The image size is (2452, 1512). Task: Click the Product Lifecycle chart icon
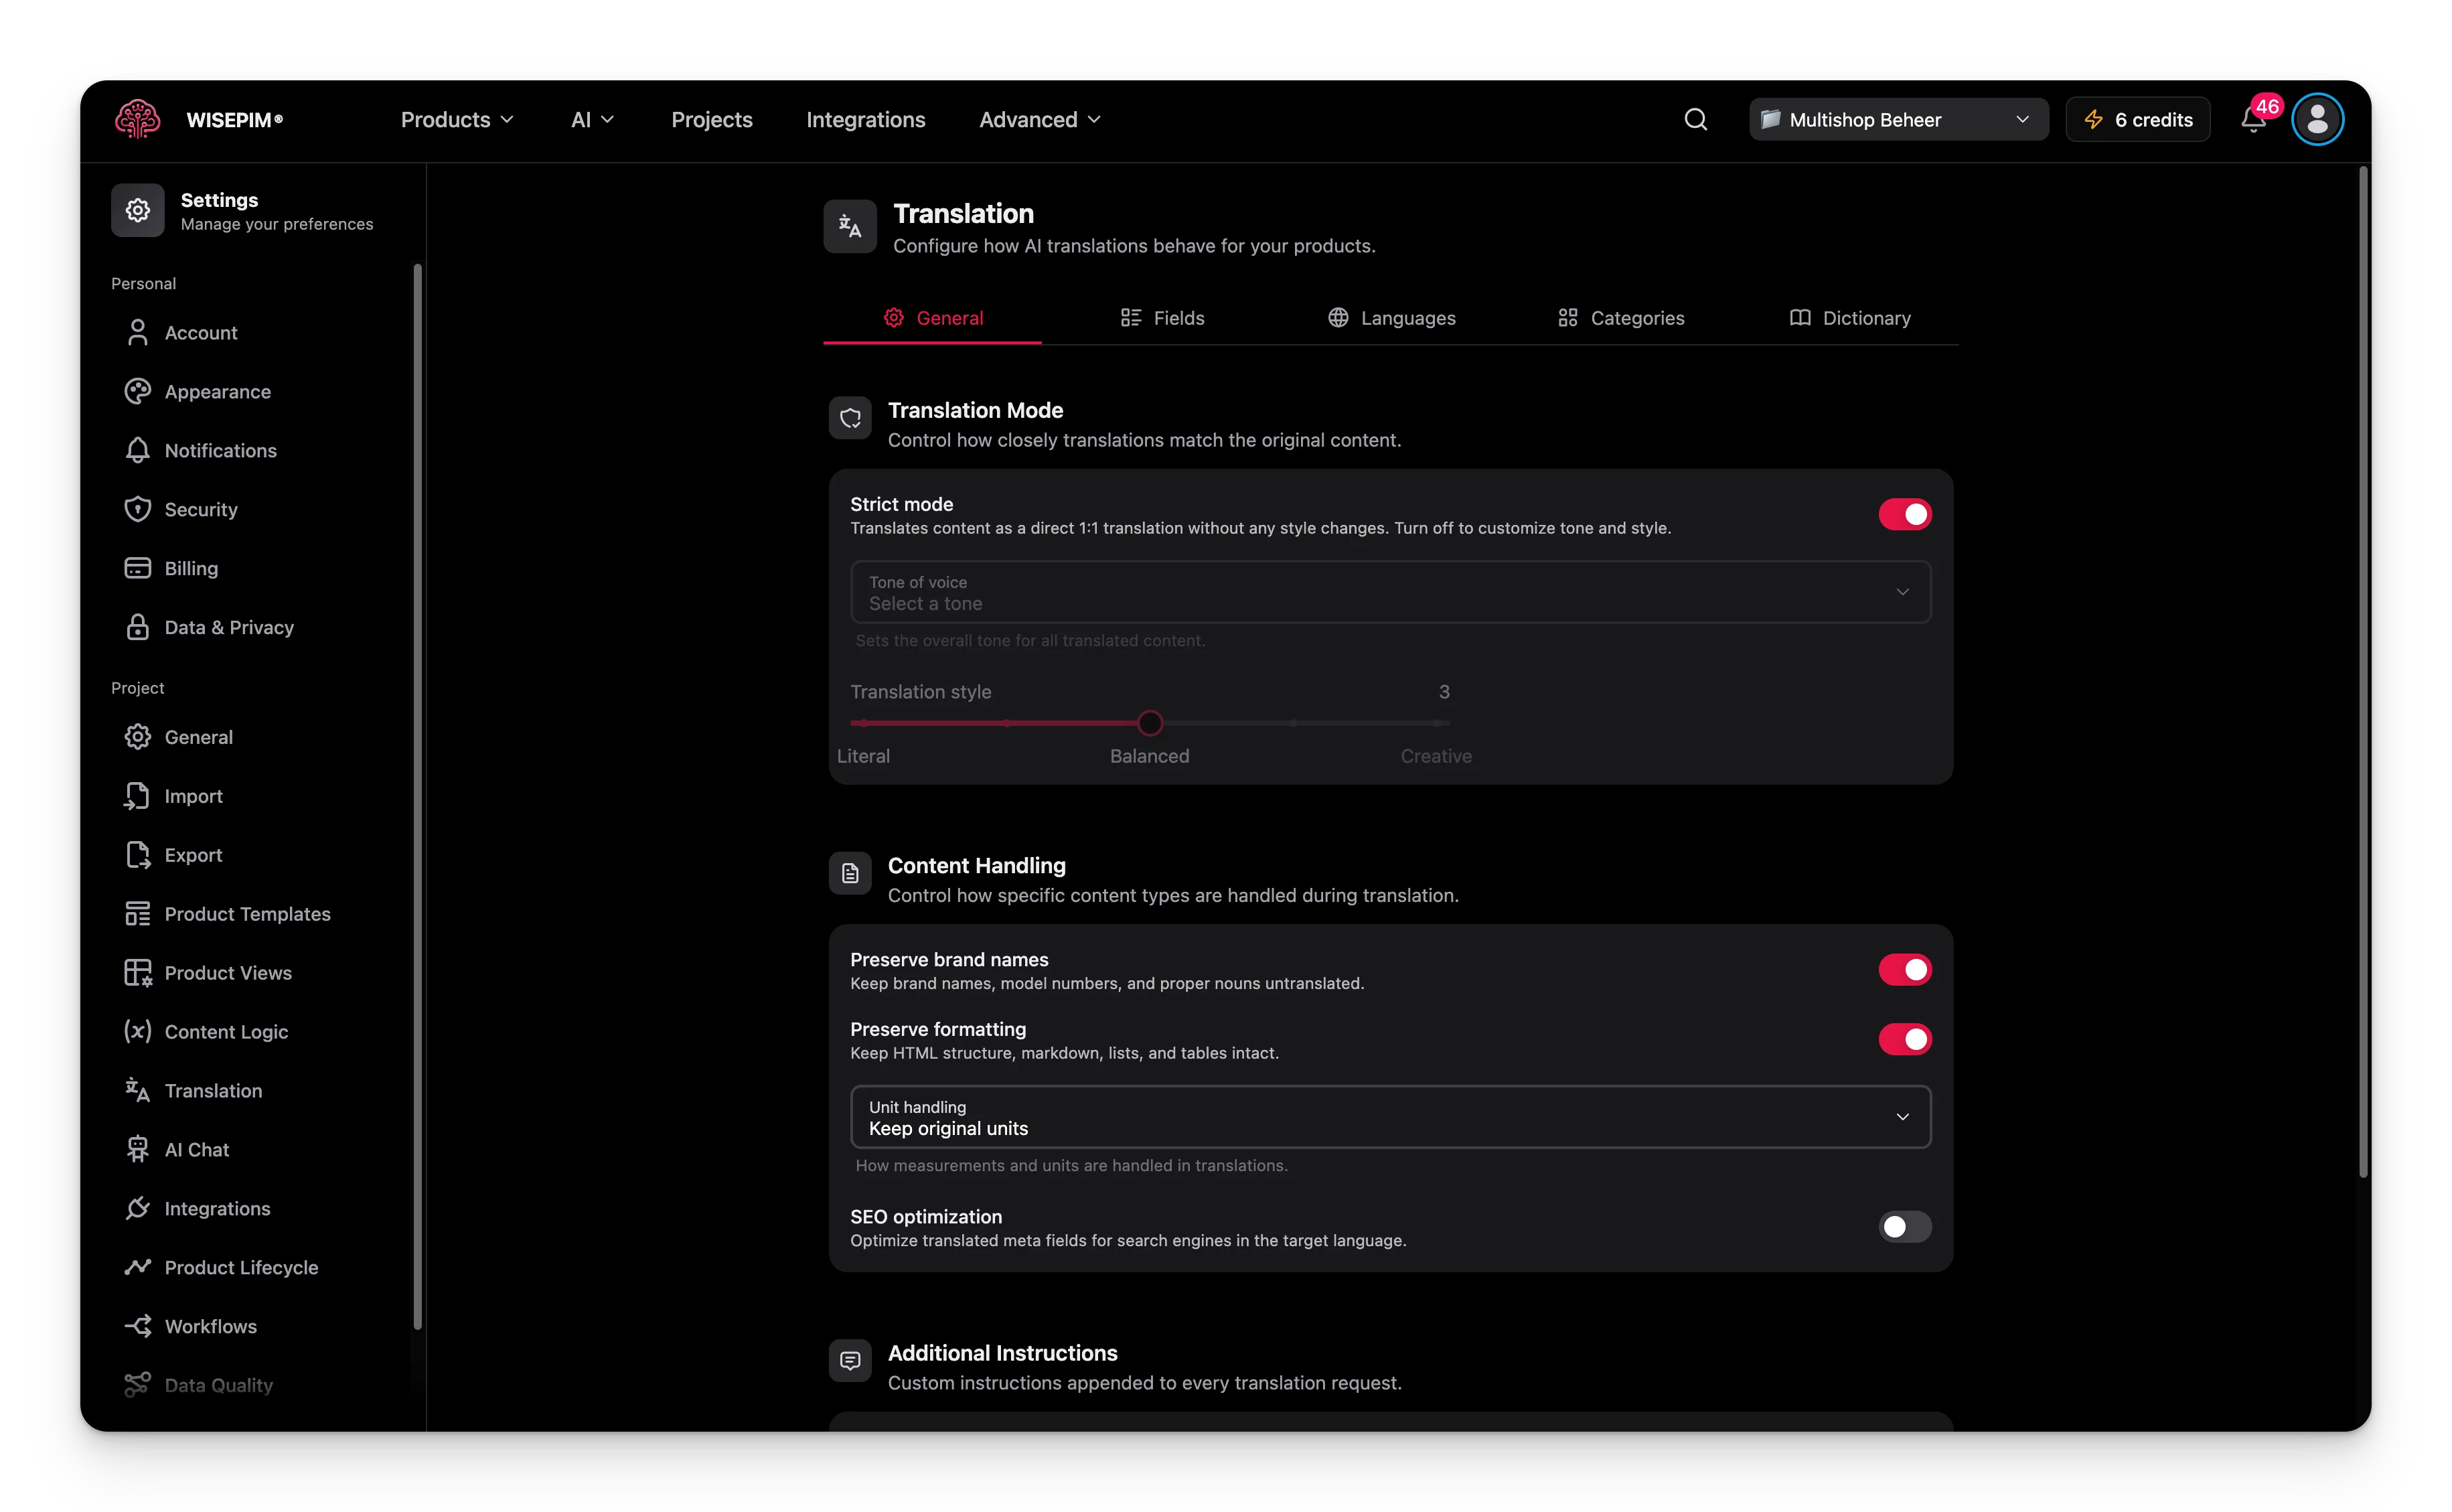[x=137, y=1267]
